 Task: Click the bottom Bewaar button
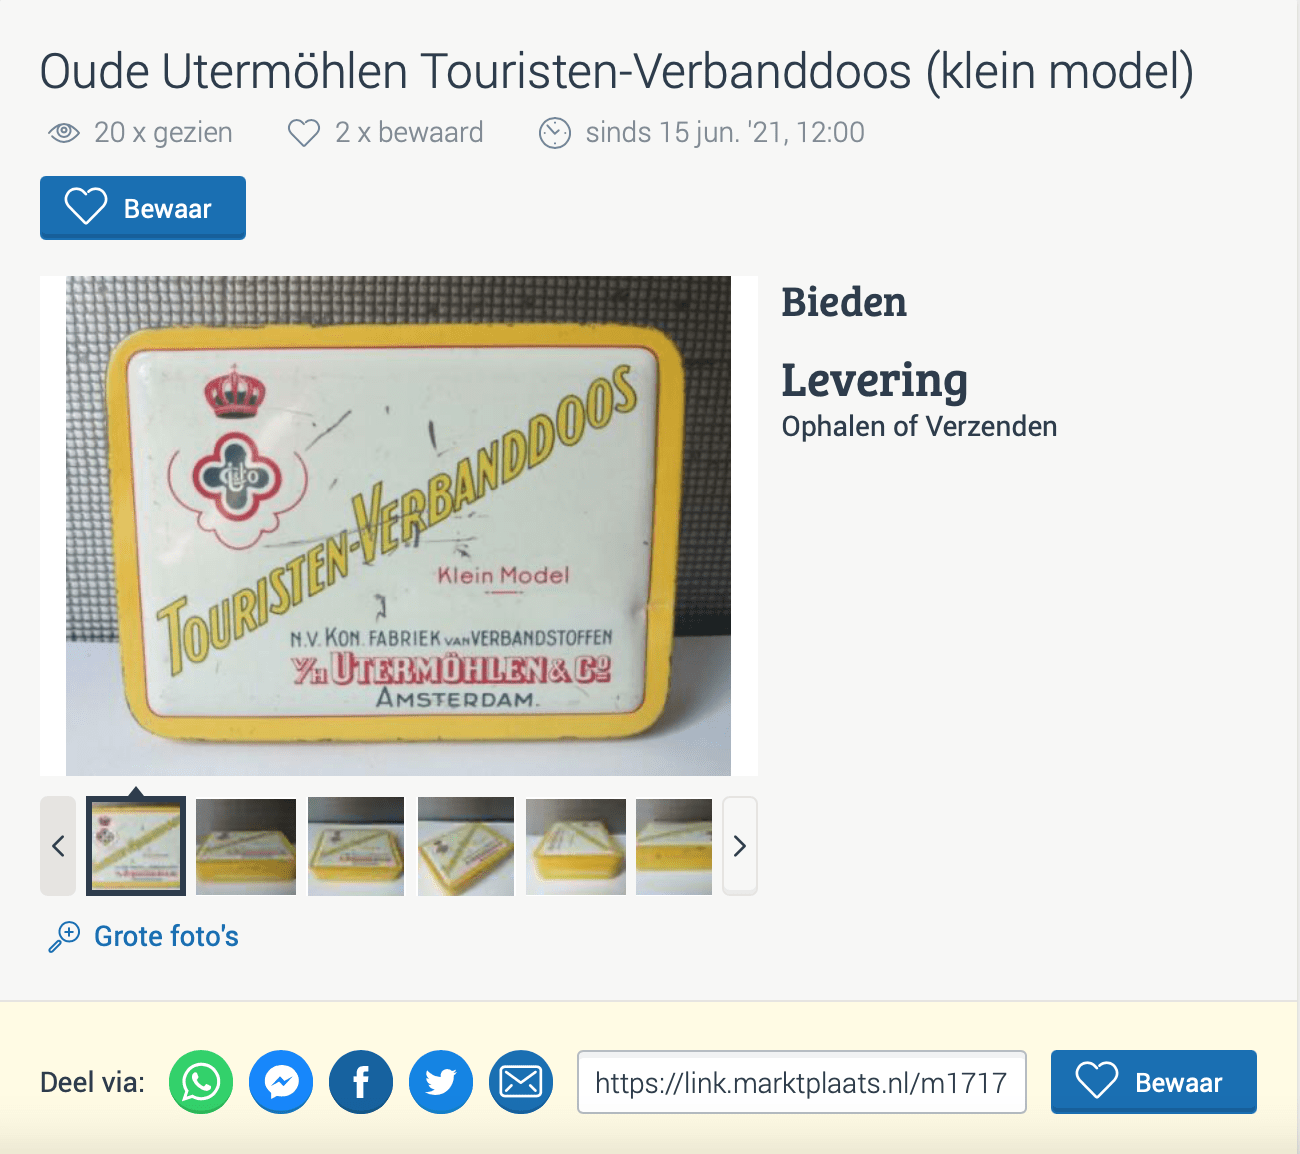point(1154,1082)
